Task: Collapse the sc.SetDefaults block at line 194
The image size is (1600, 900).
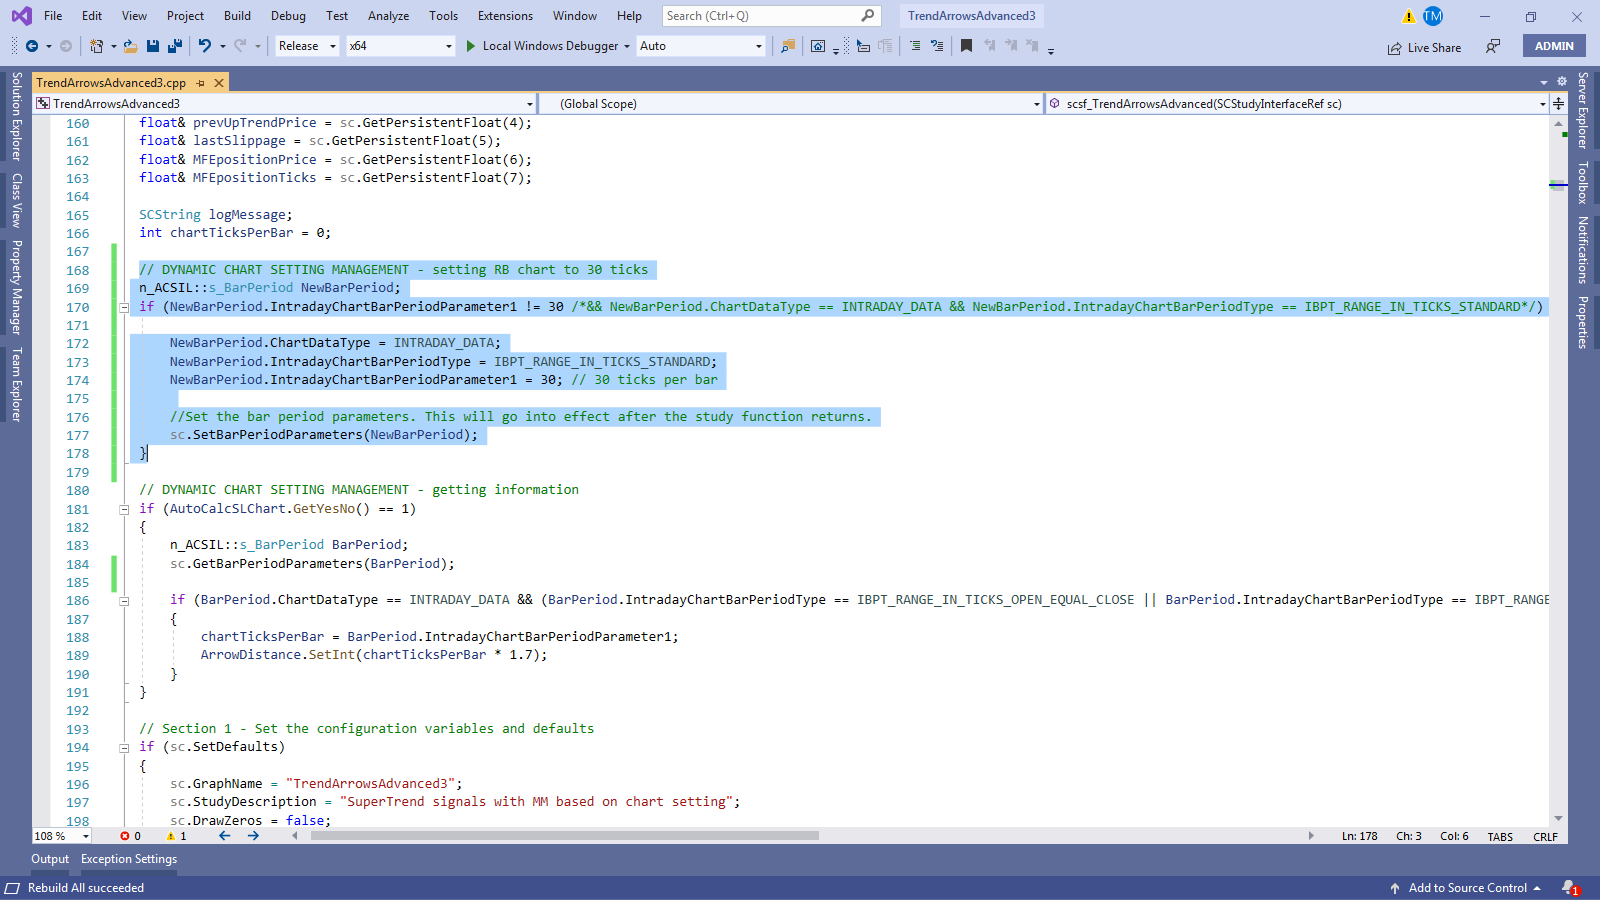Action: point(124,748)
